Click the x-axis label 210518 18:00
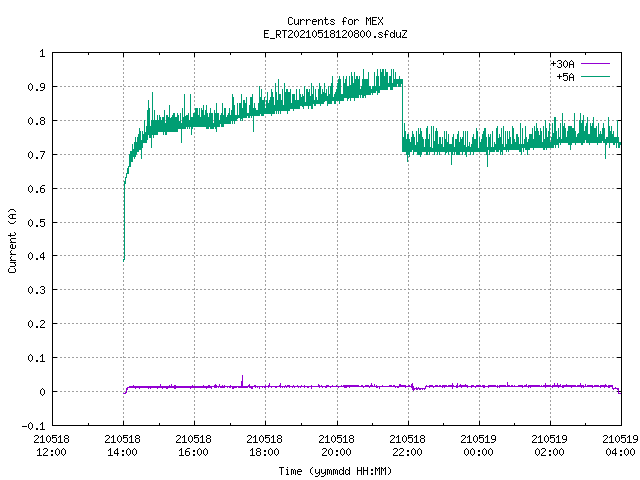Image resolution: width=640 pixels, height=480 pixels. pyautogui.click(x=265, y=445)
